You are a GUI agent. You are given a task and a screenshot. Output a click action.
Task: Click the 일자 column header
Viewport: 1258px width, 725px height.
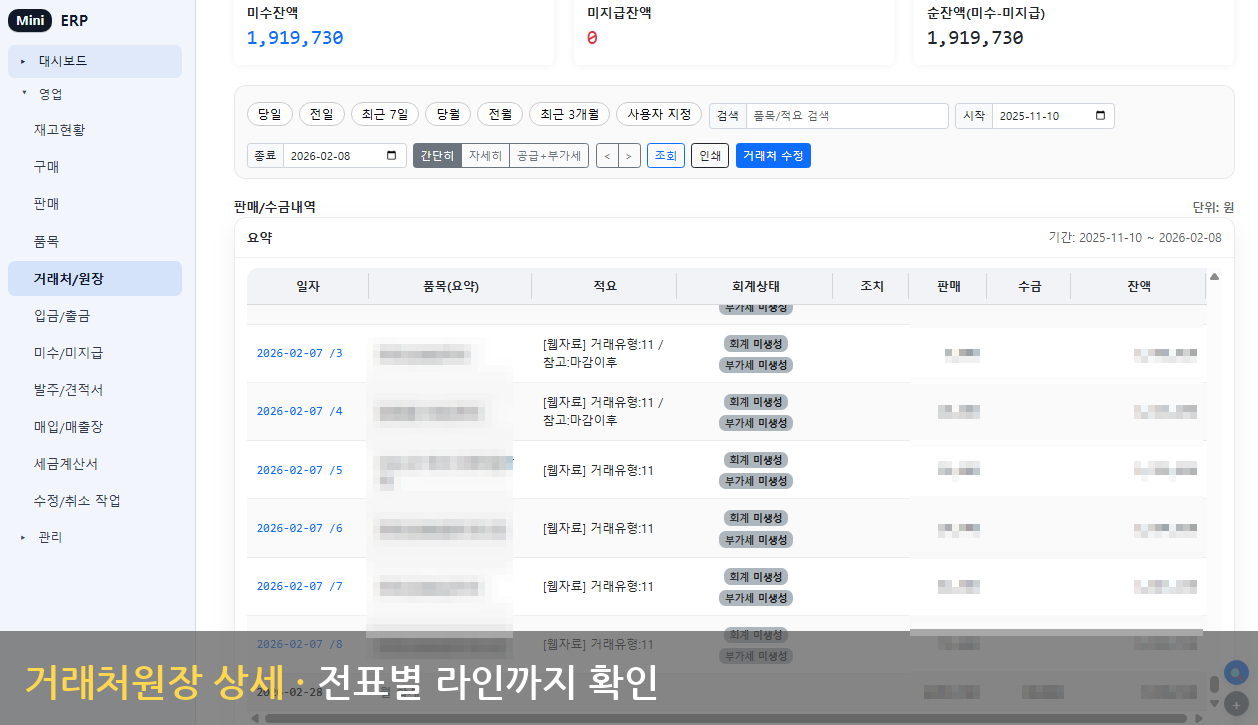pos(308,286)
